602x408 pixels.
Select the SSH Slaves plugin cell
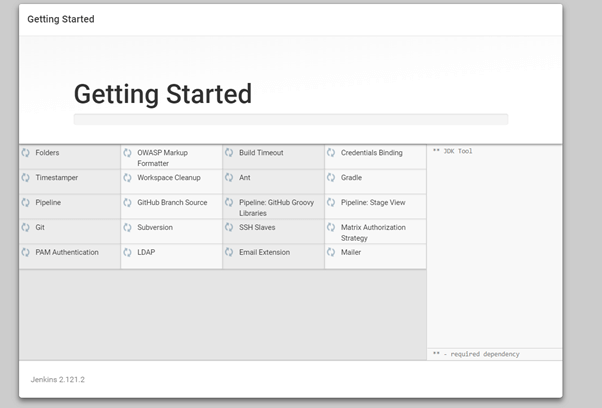click(x=257, y=228)
